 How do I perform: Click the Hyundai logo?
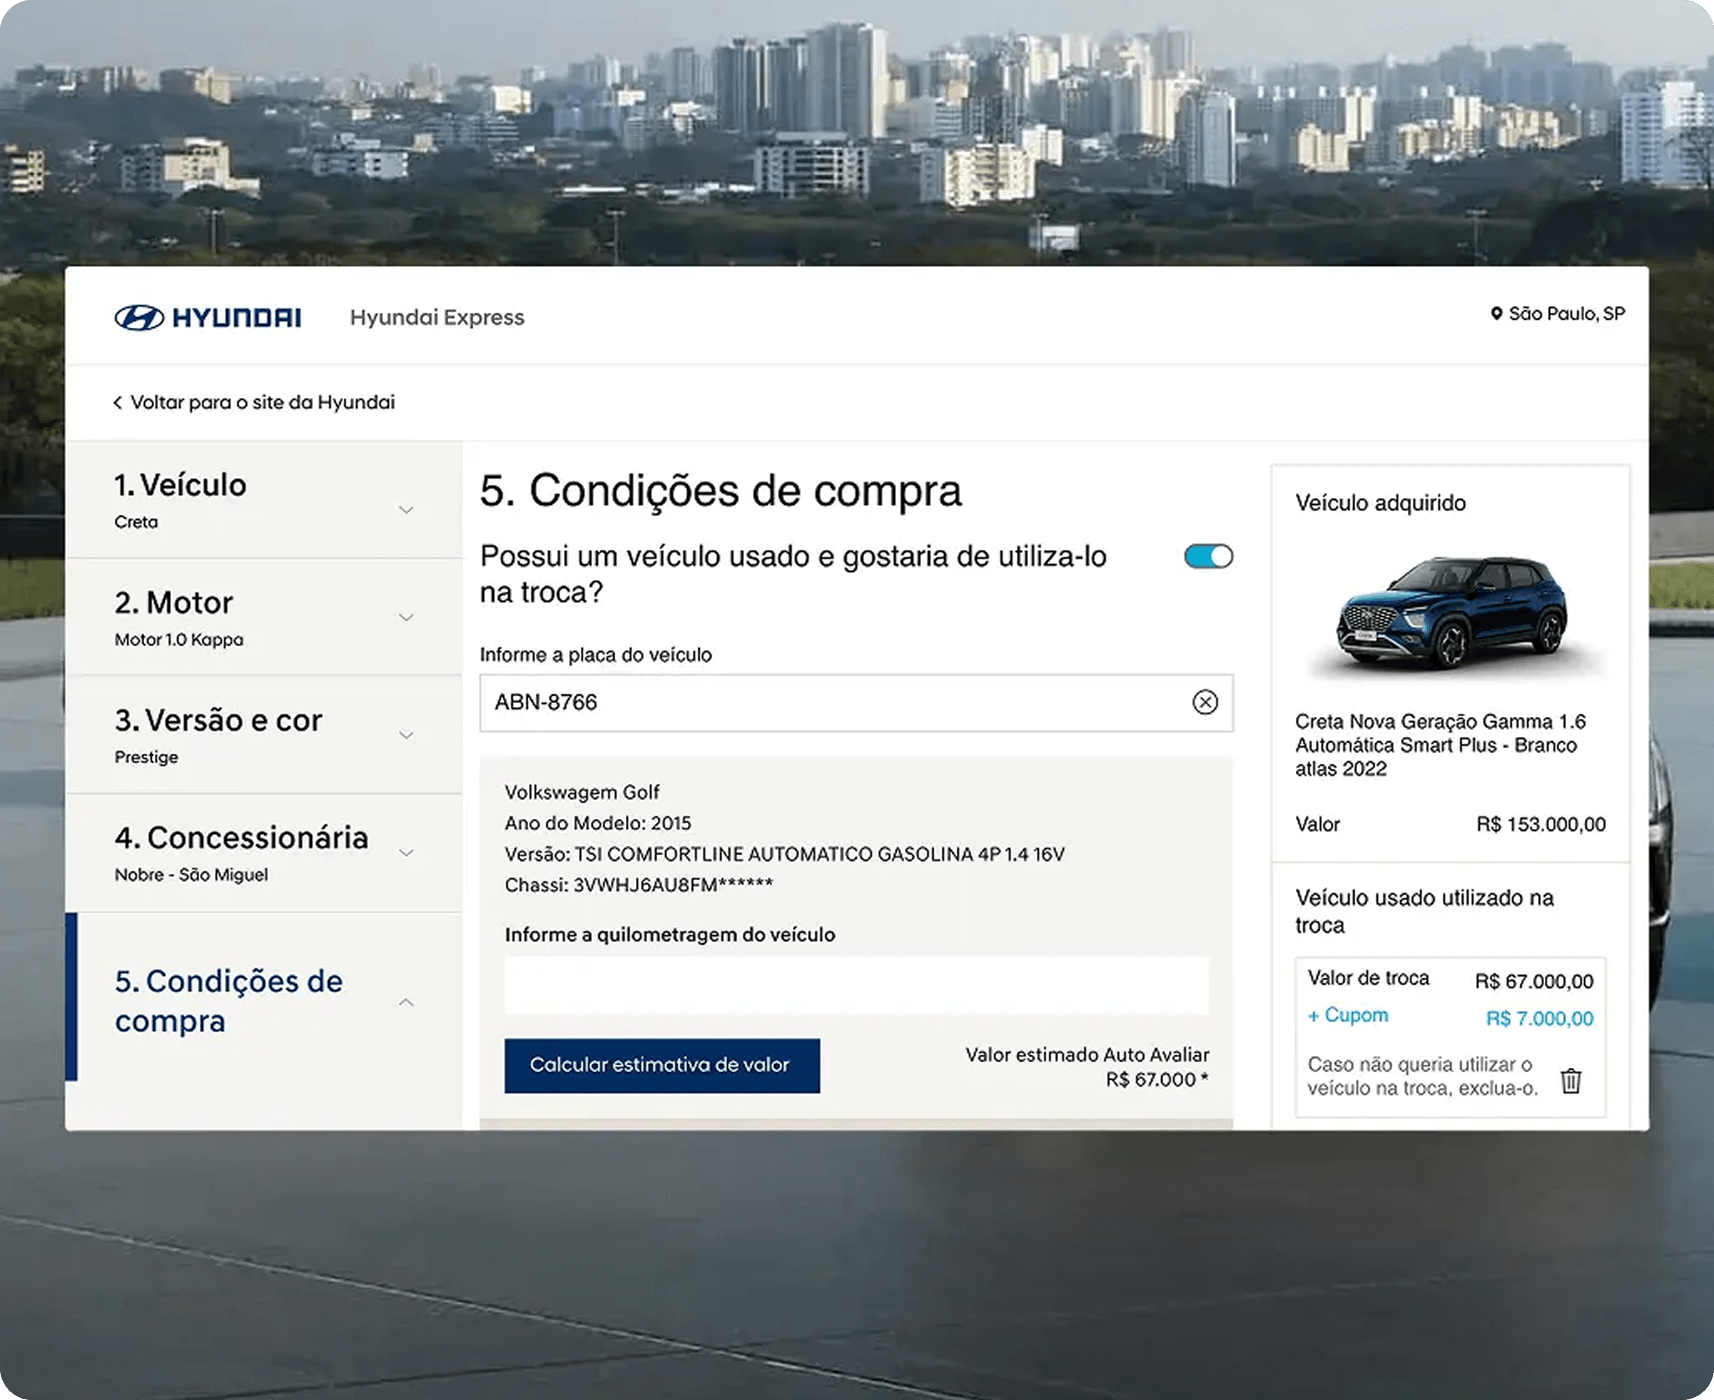coord(207,318)
